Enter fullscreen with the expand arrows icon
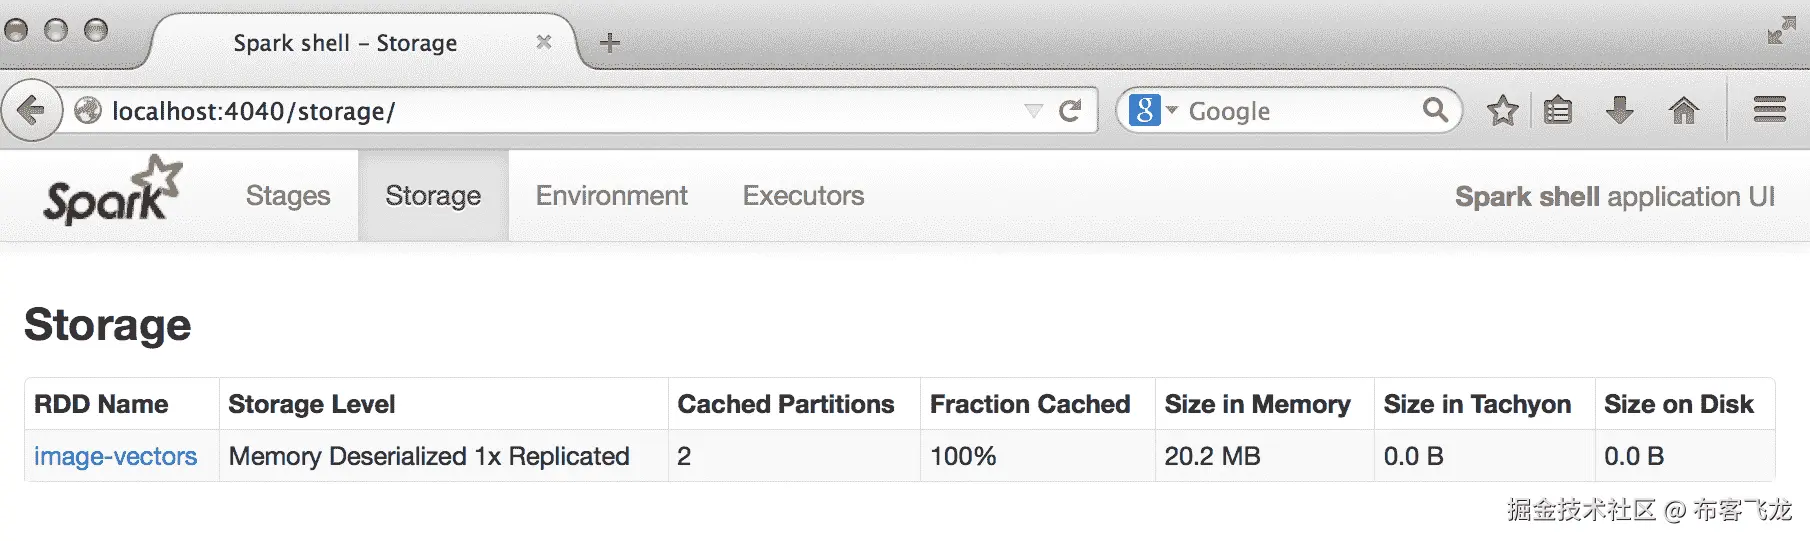The width and height of the screenshot is (1810, 541). 1781,31
